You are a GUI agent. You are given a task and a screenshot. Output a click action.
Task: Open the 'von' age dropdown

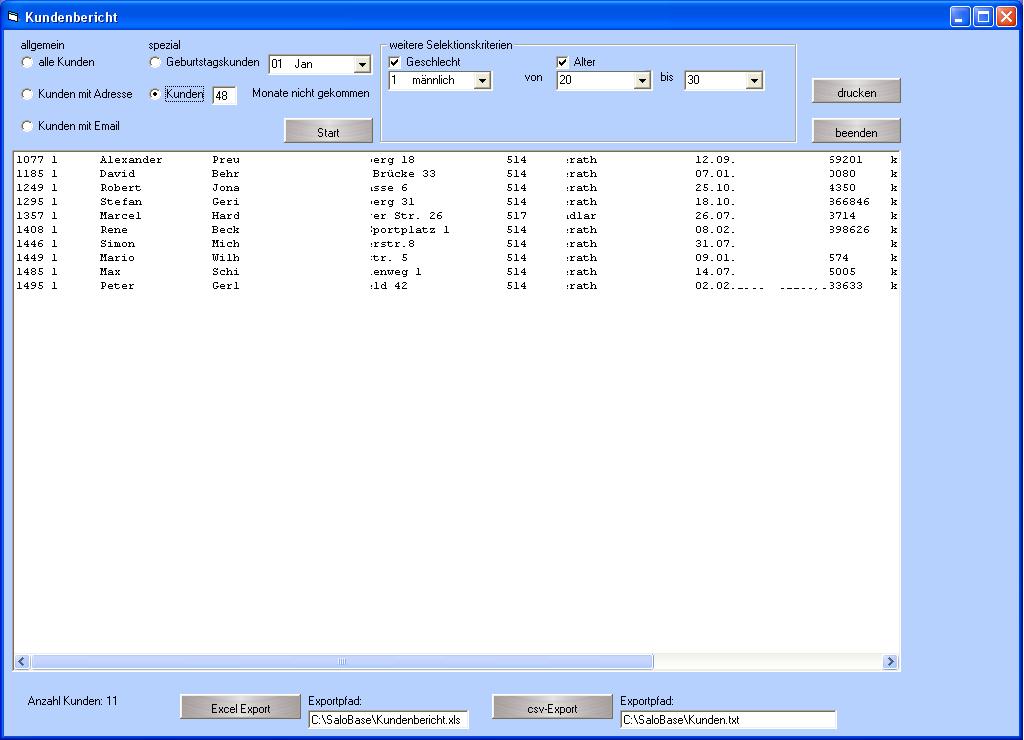[x=642, y=81]
